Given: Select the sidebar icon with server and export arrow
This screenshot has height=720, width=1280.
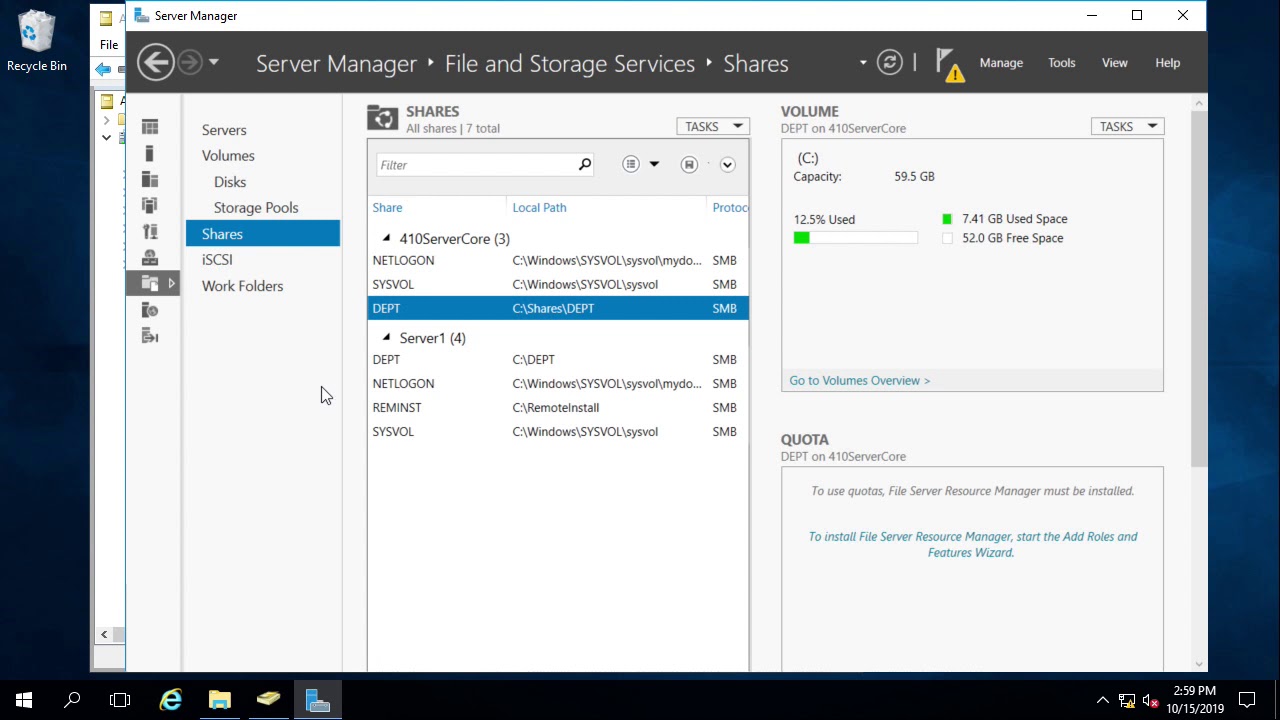Looking at the screenshot, I should (150, 336).
